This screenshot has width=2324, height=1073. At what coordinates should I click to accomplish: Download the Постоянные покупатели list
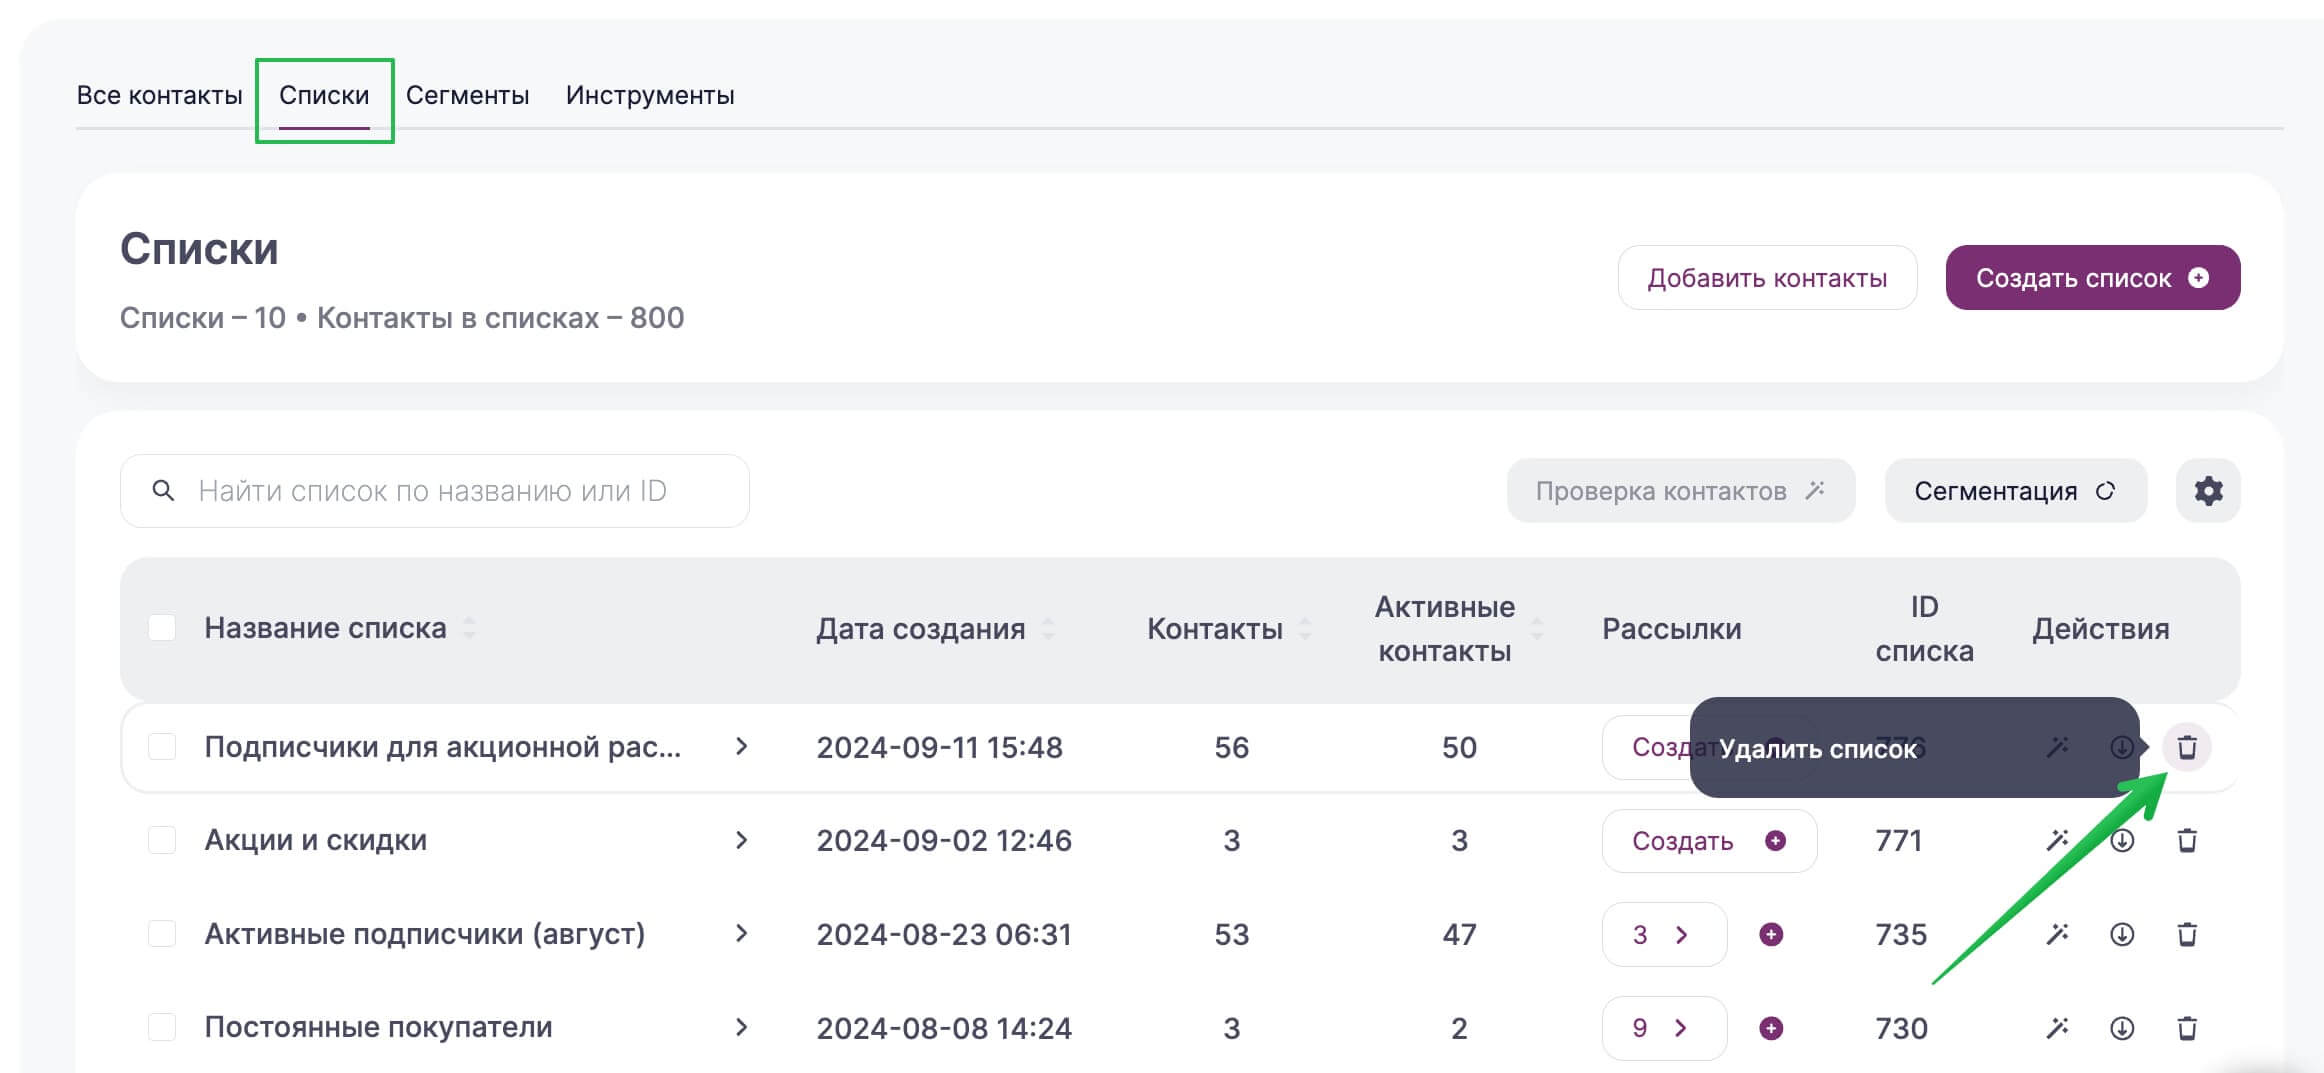tap(2122, 1028)
